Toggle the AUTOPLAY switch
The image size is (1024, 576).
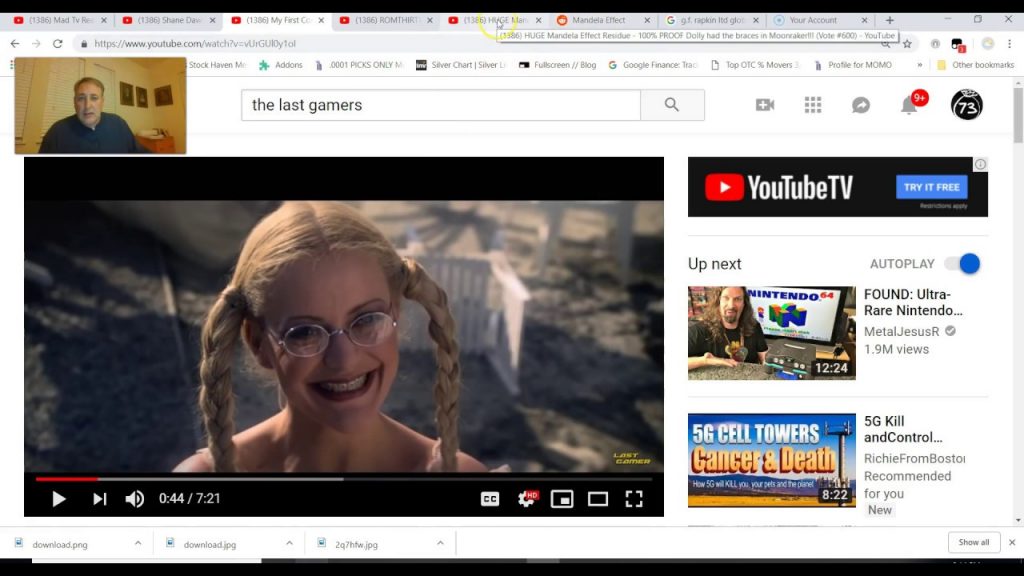click(963, 264)
